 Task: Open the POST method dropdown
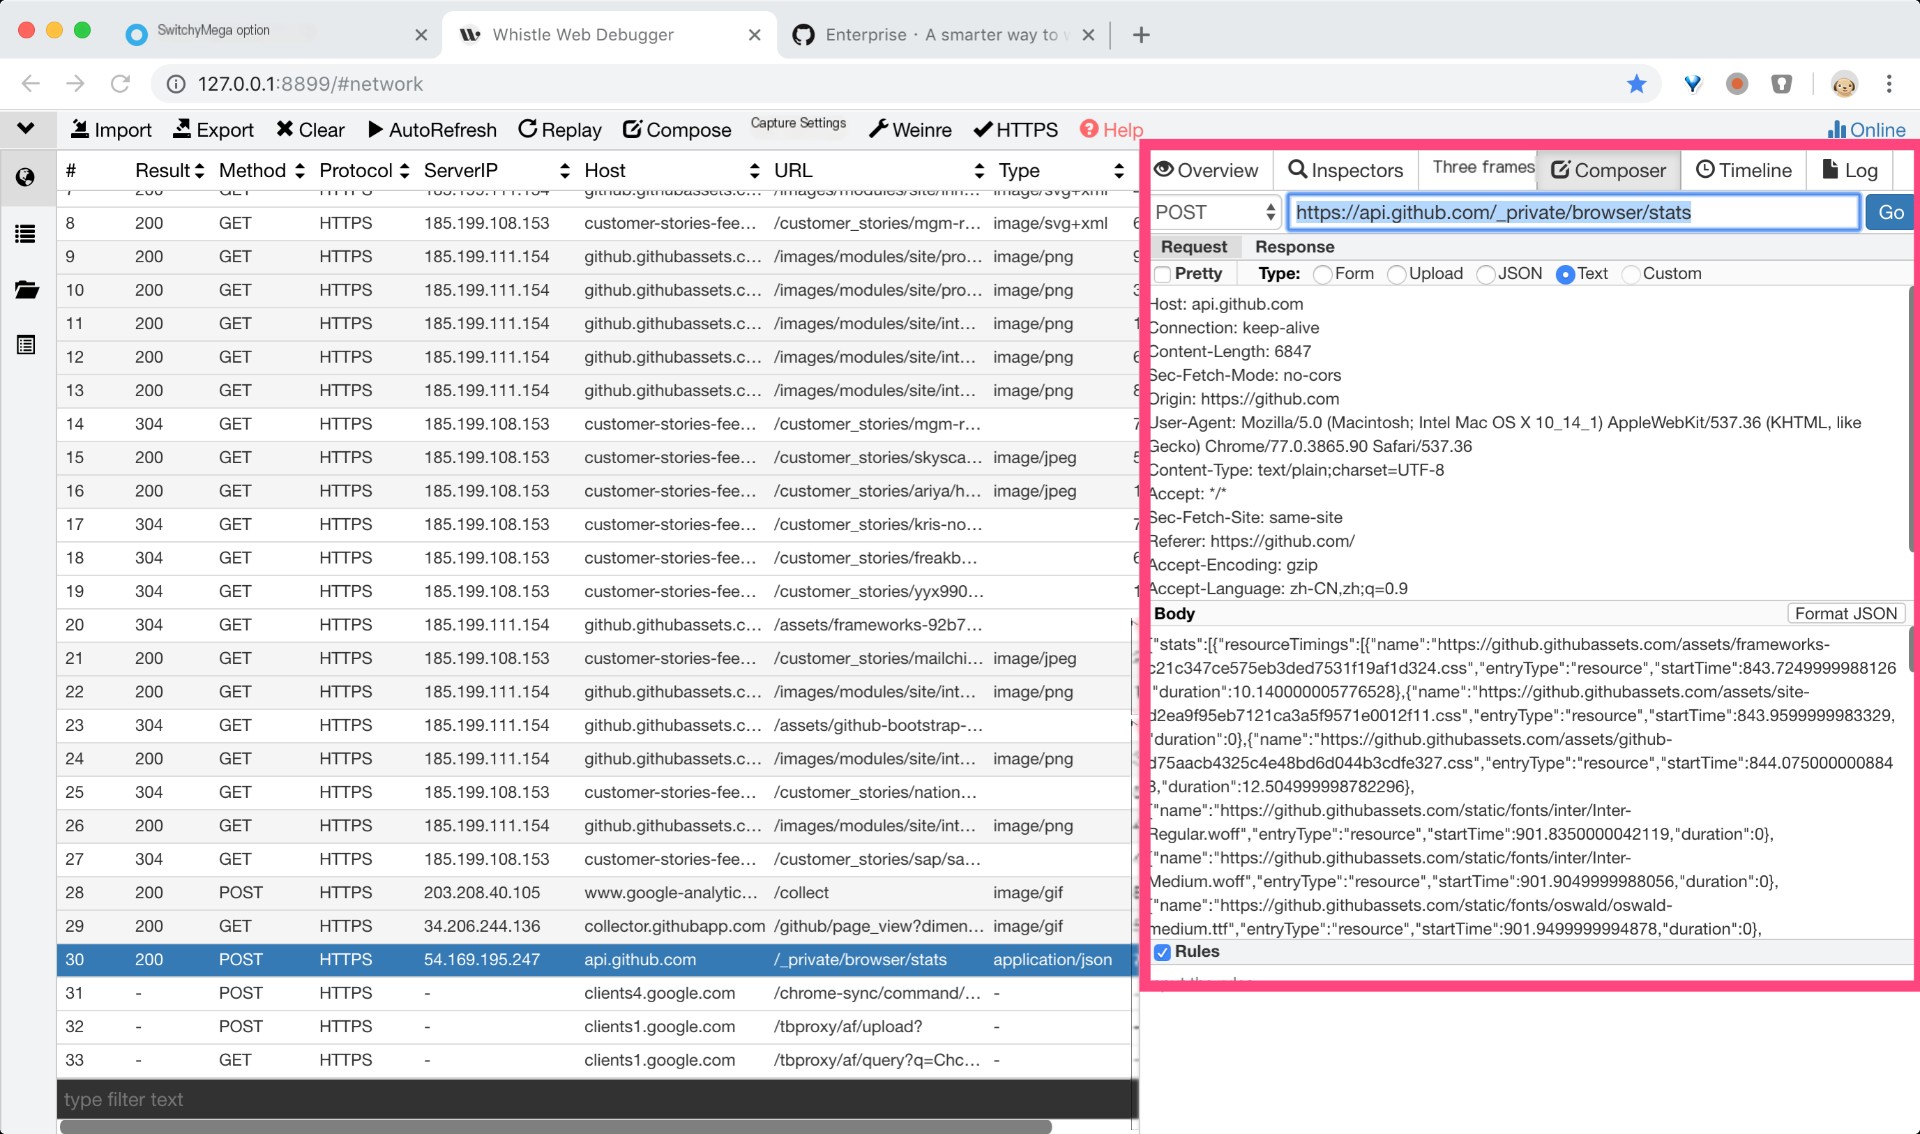(1215, 212)
